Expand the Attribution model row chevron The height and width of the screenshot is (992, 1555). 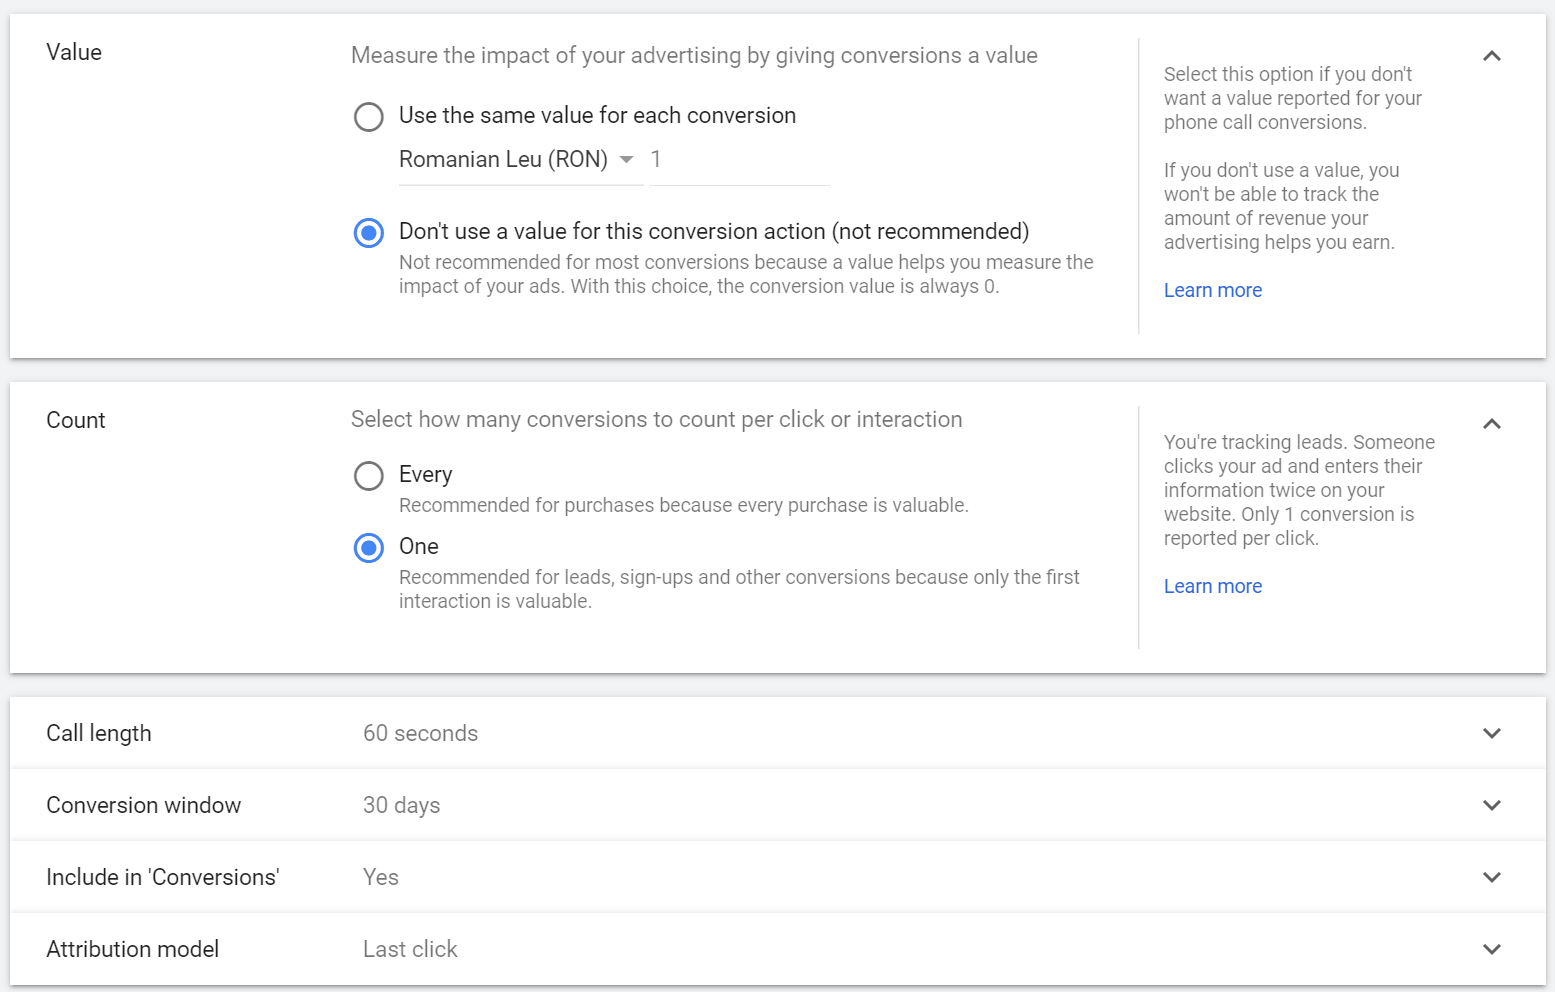tap(1491, 950)
